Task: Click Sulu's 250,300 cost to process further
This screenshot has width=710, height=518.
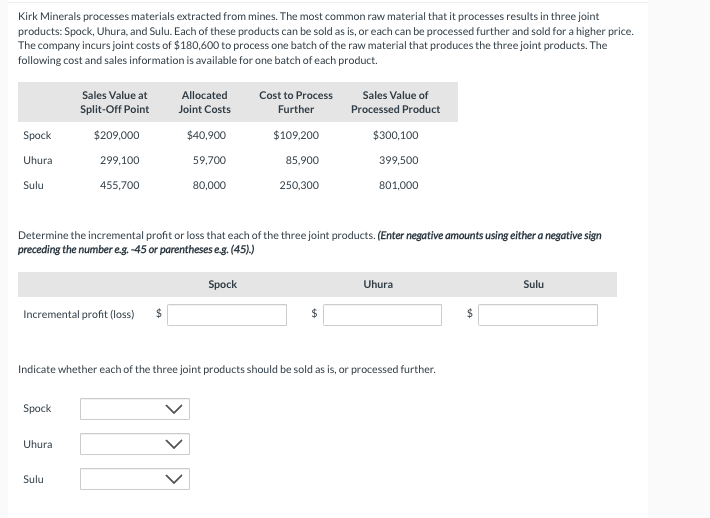Action: tap(299, 185)
